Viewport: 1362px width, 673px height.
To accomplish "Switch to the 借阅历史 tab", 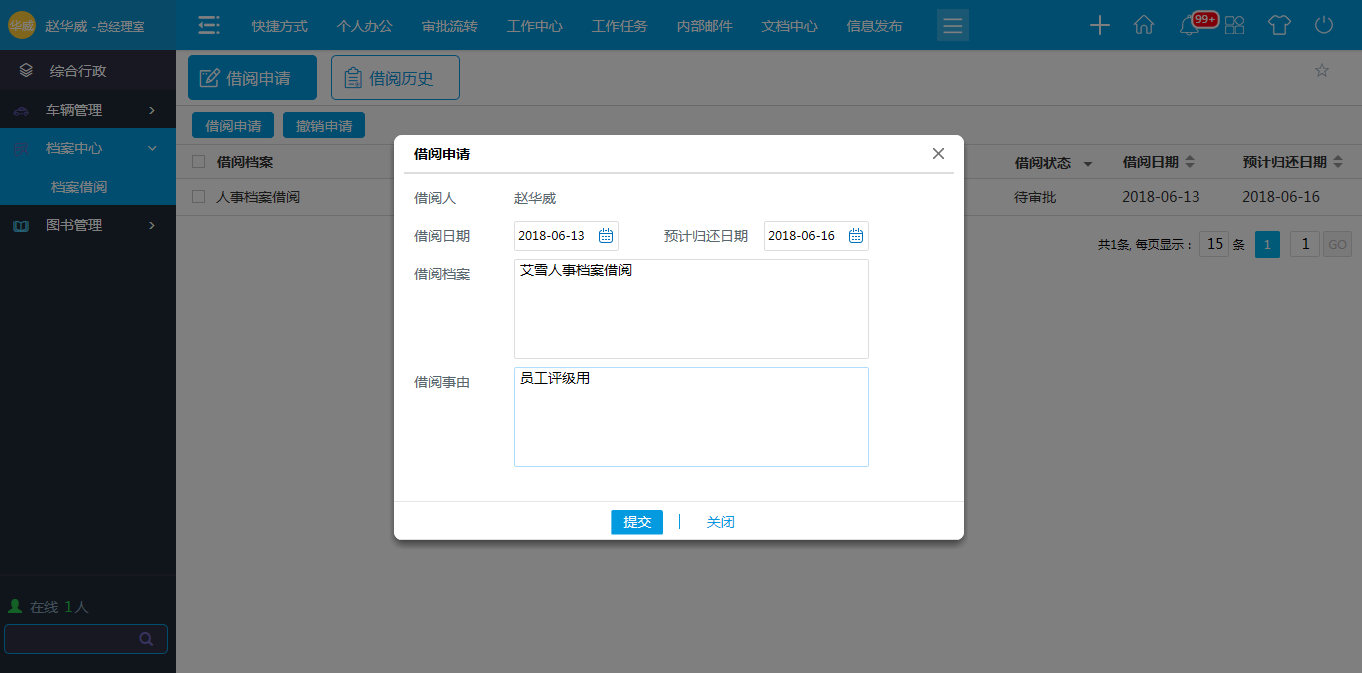I will point(395,76).
